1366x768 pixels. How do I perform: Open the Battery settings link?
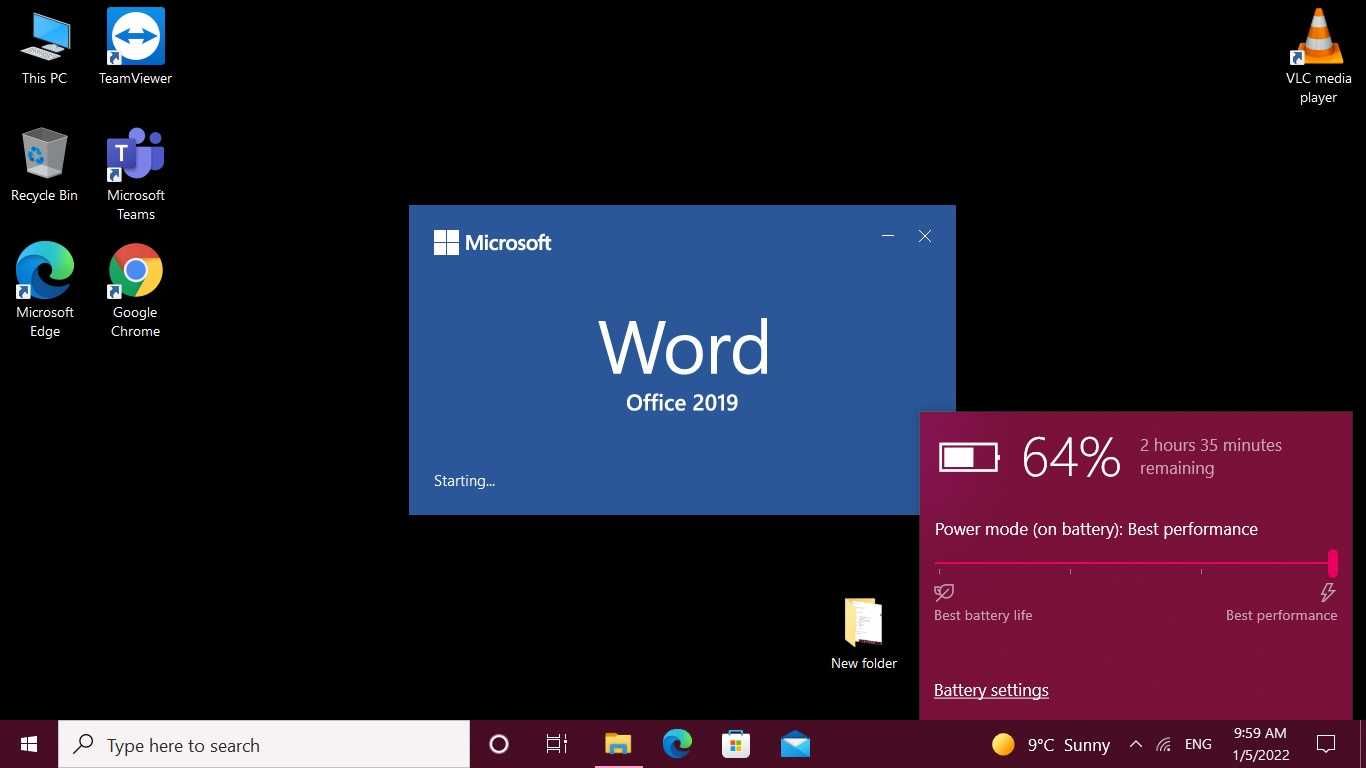(991, 690)
